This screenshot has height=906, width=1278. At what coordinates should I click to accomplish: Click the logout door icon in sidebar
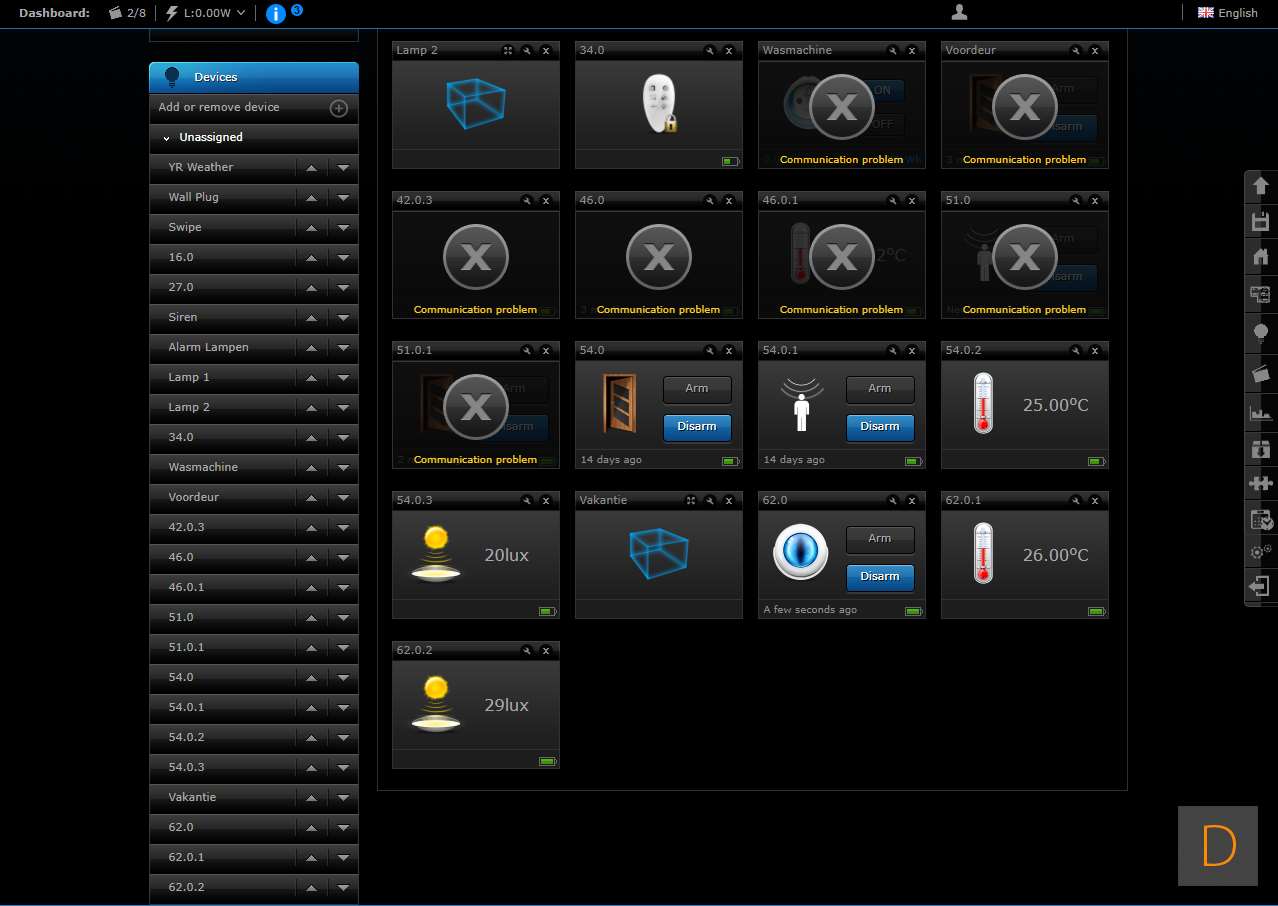pyautogui.click(x=1260, y=586)
